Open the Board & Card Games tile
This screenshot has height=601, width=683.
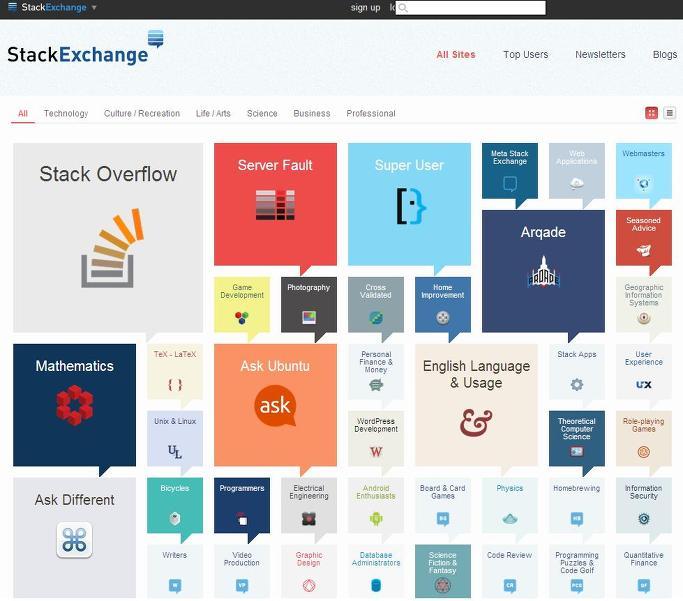coord(443,505)
